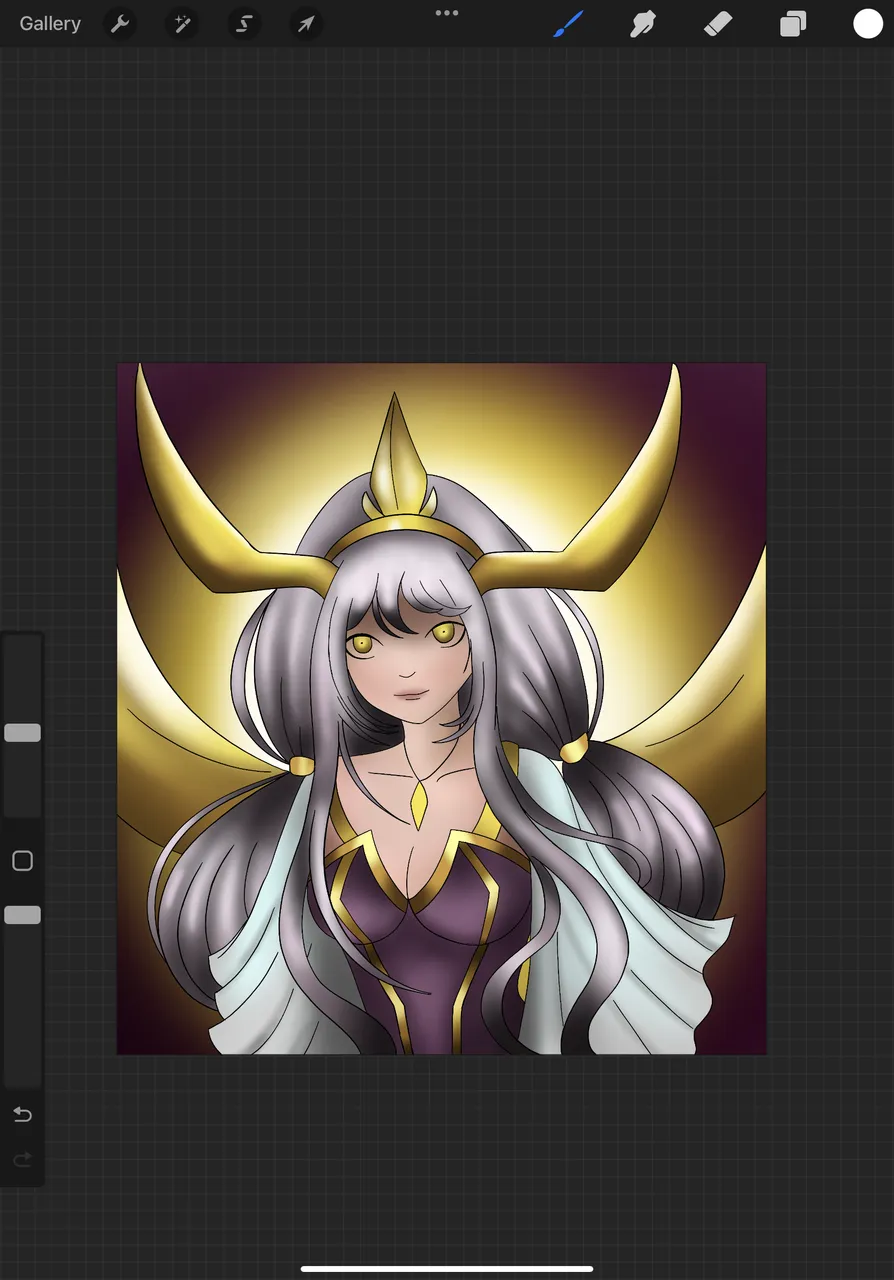
Task: Activate the Selection tool
Action: click(x=244, y=24)
